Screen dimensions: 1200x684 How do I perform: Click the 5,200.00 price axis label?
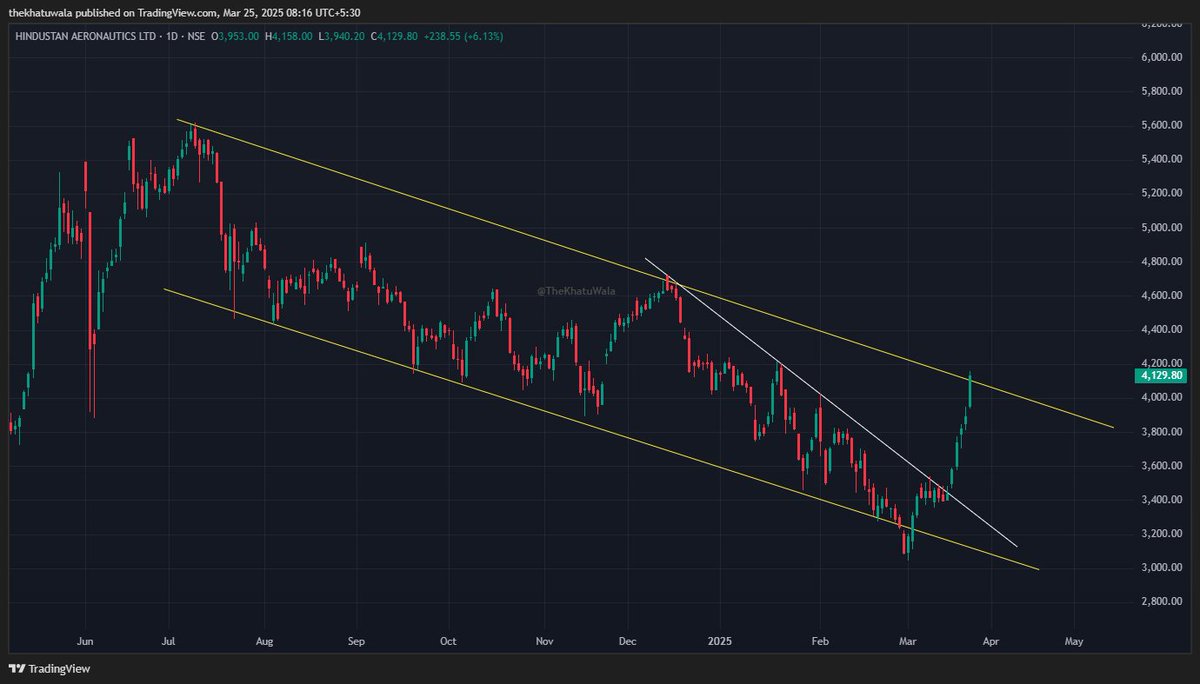pos(1163,193)
